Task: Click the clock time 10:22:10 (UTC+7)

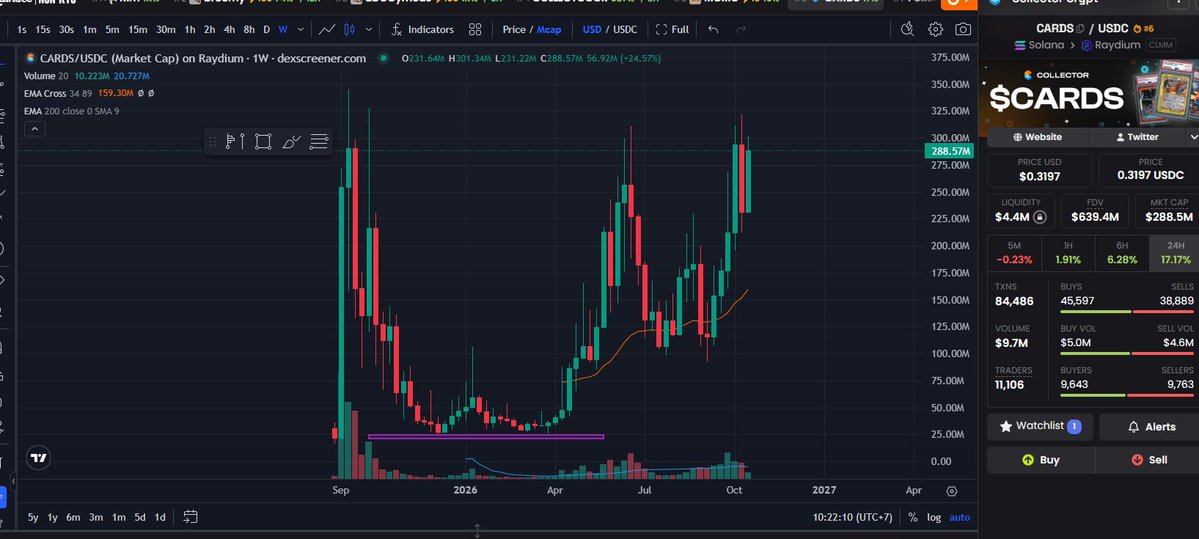Action: (853, 518)
